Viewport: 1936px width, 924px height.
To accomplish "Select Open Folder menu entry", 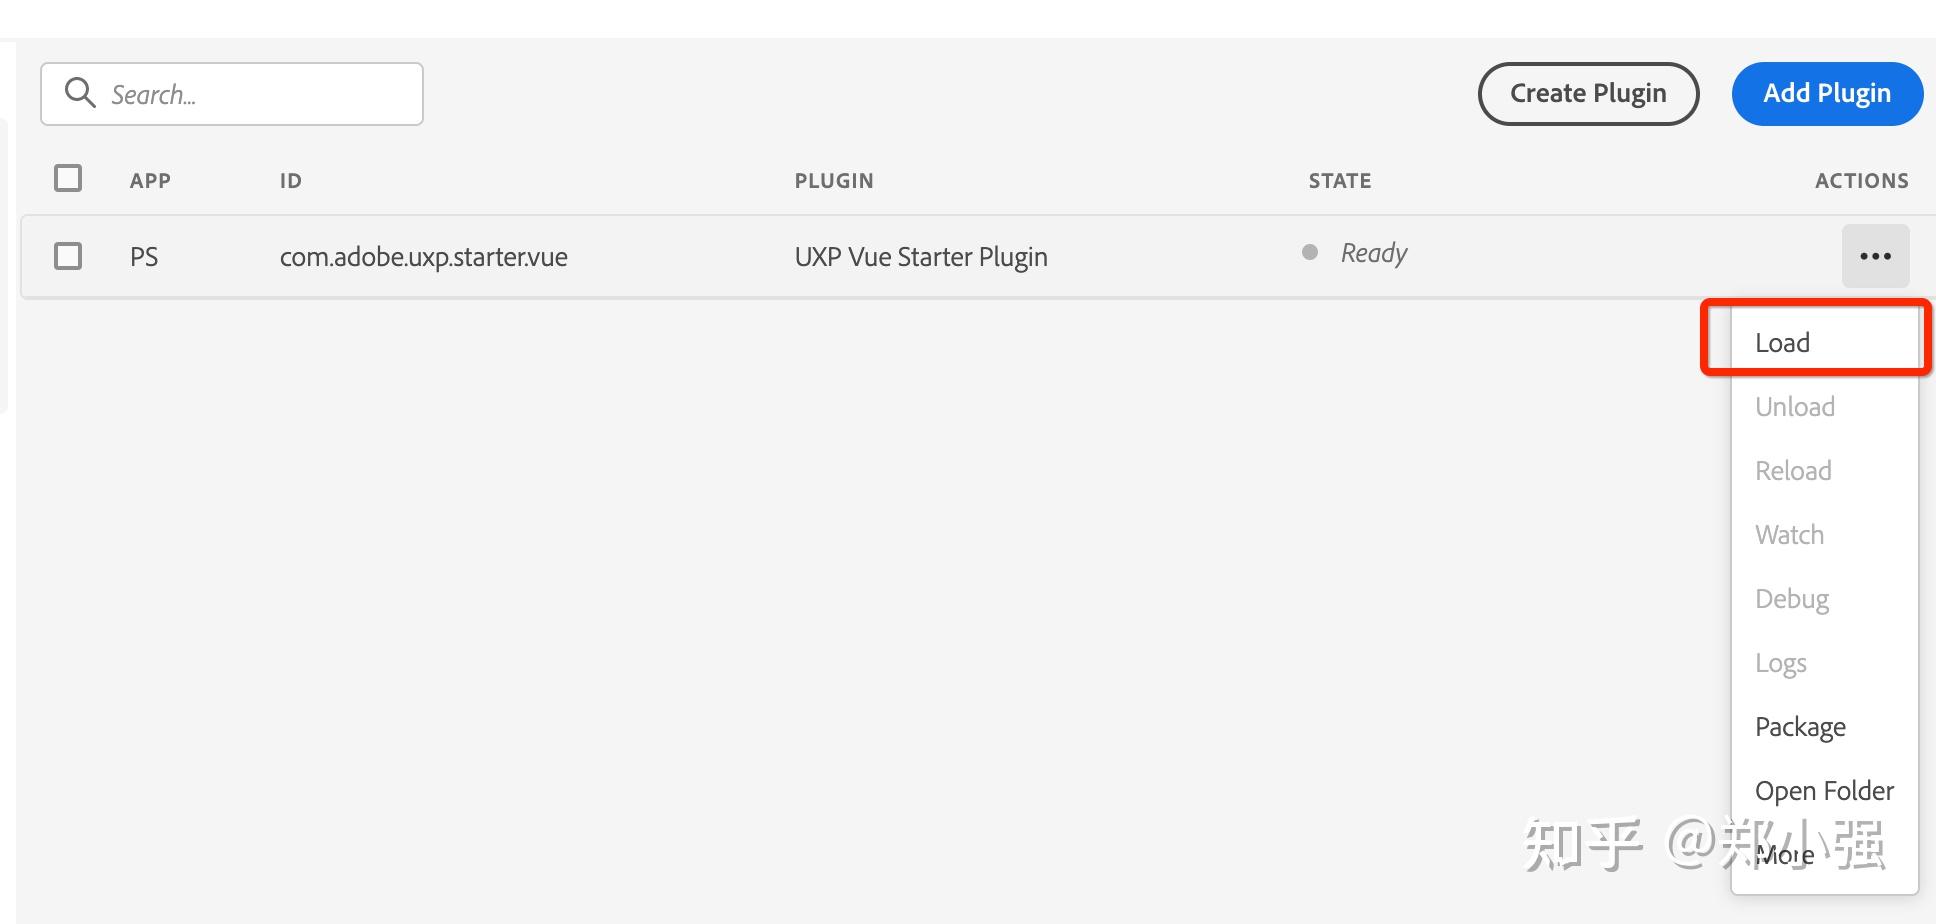I will [x=1824, y=791].
